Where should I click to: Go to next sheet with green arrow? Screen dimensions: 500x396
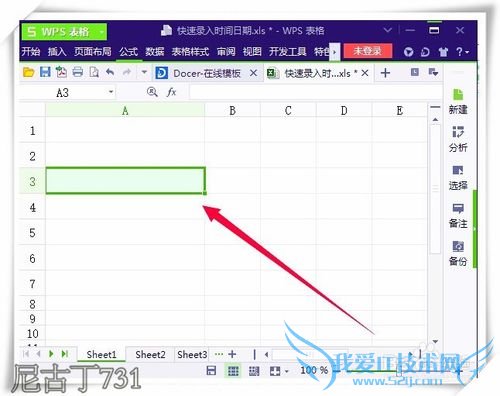pyautogui.click(x=51, y=354)
